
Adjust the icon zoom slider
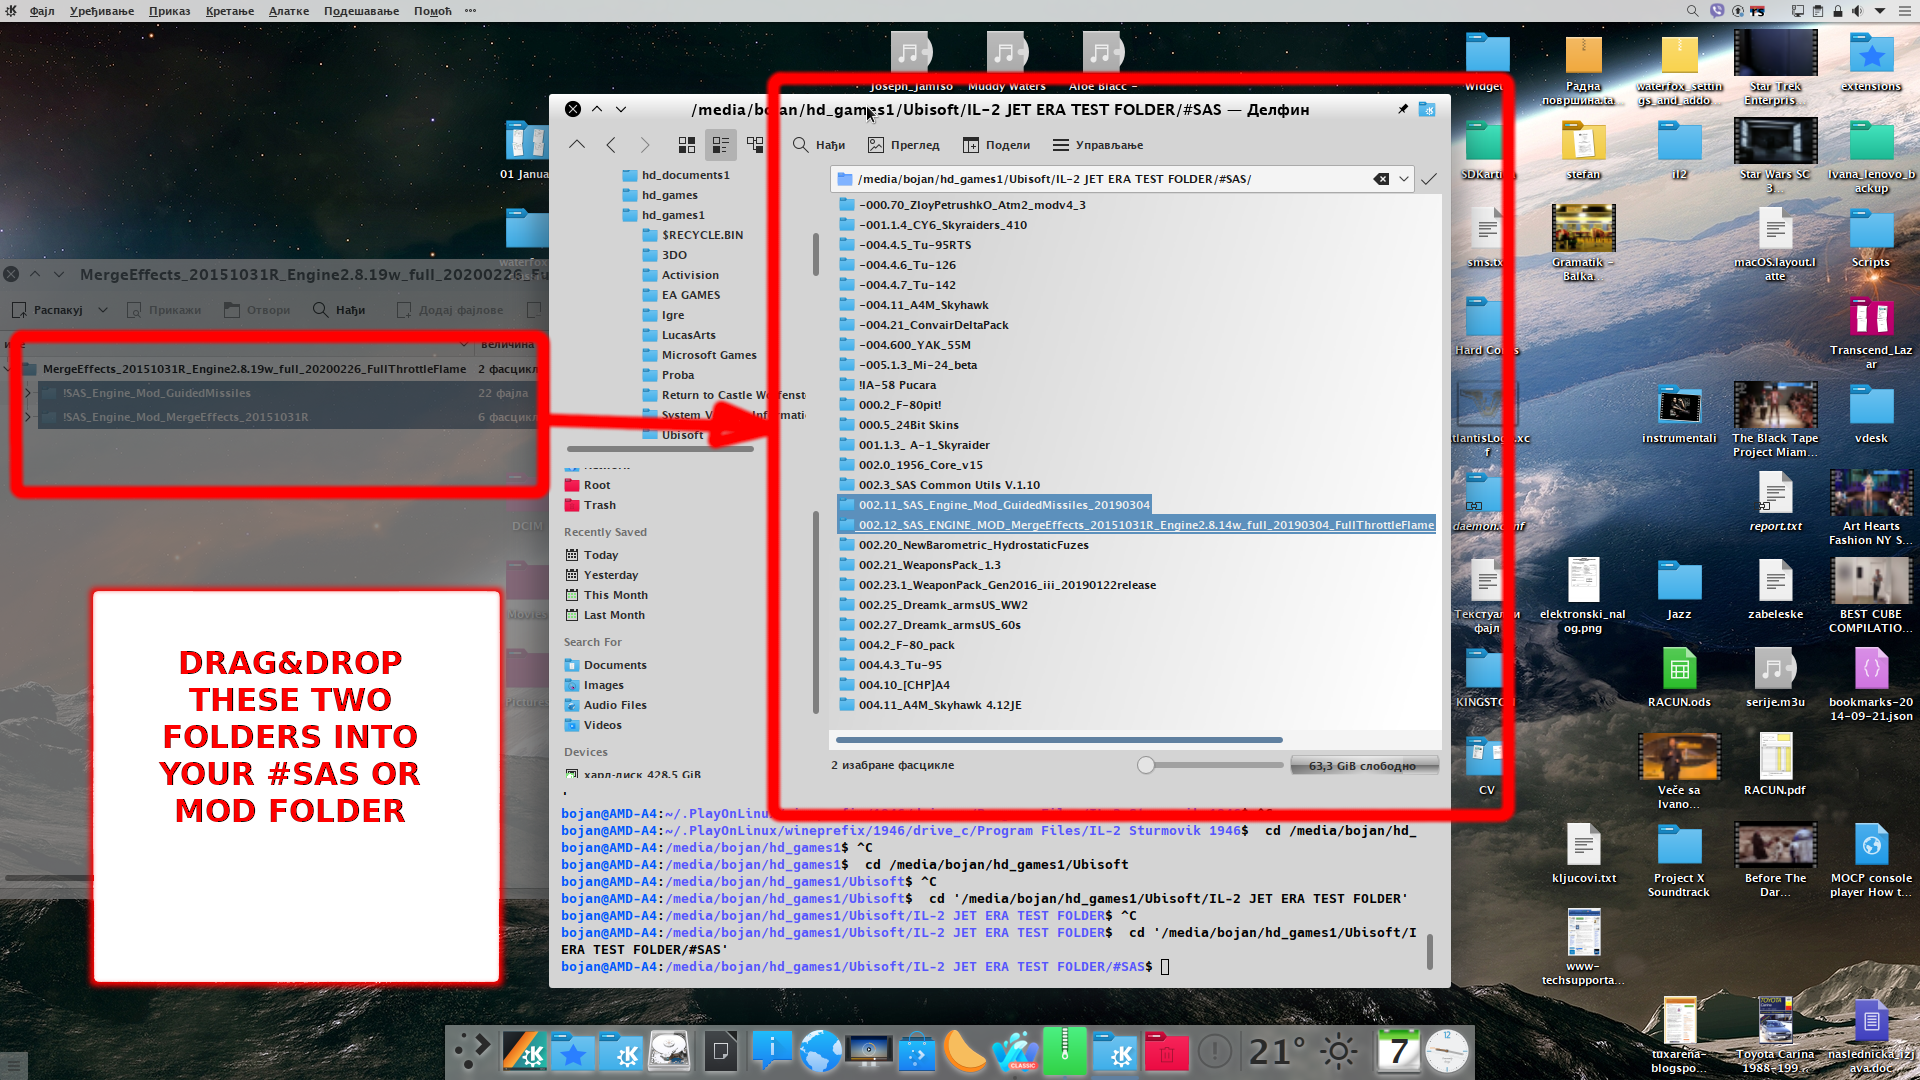tap(1146, 765)
